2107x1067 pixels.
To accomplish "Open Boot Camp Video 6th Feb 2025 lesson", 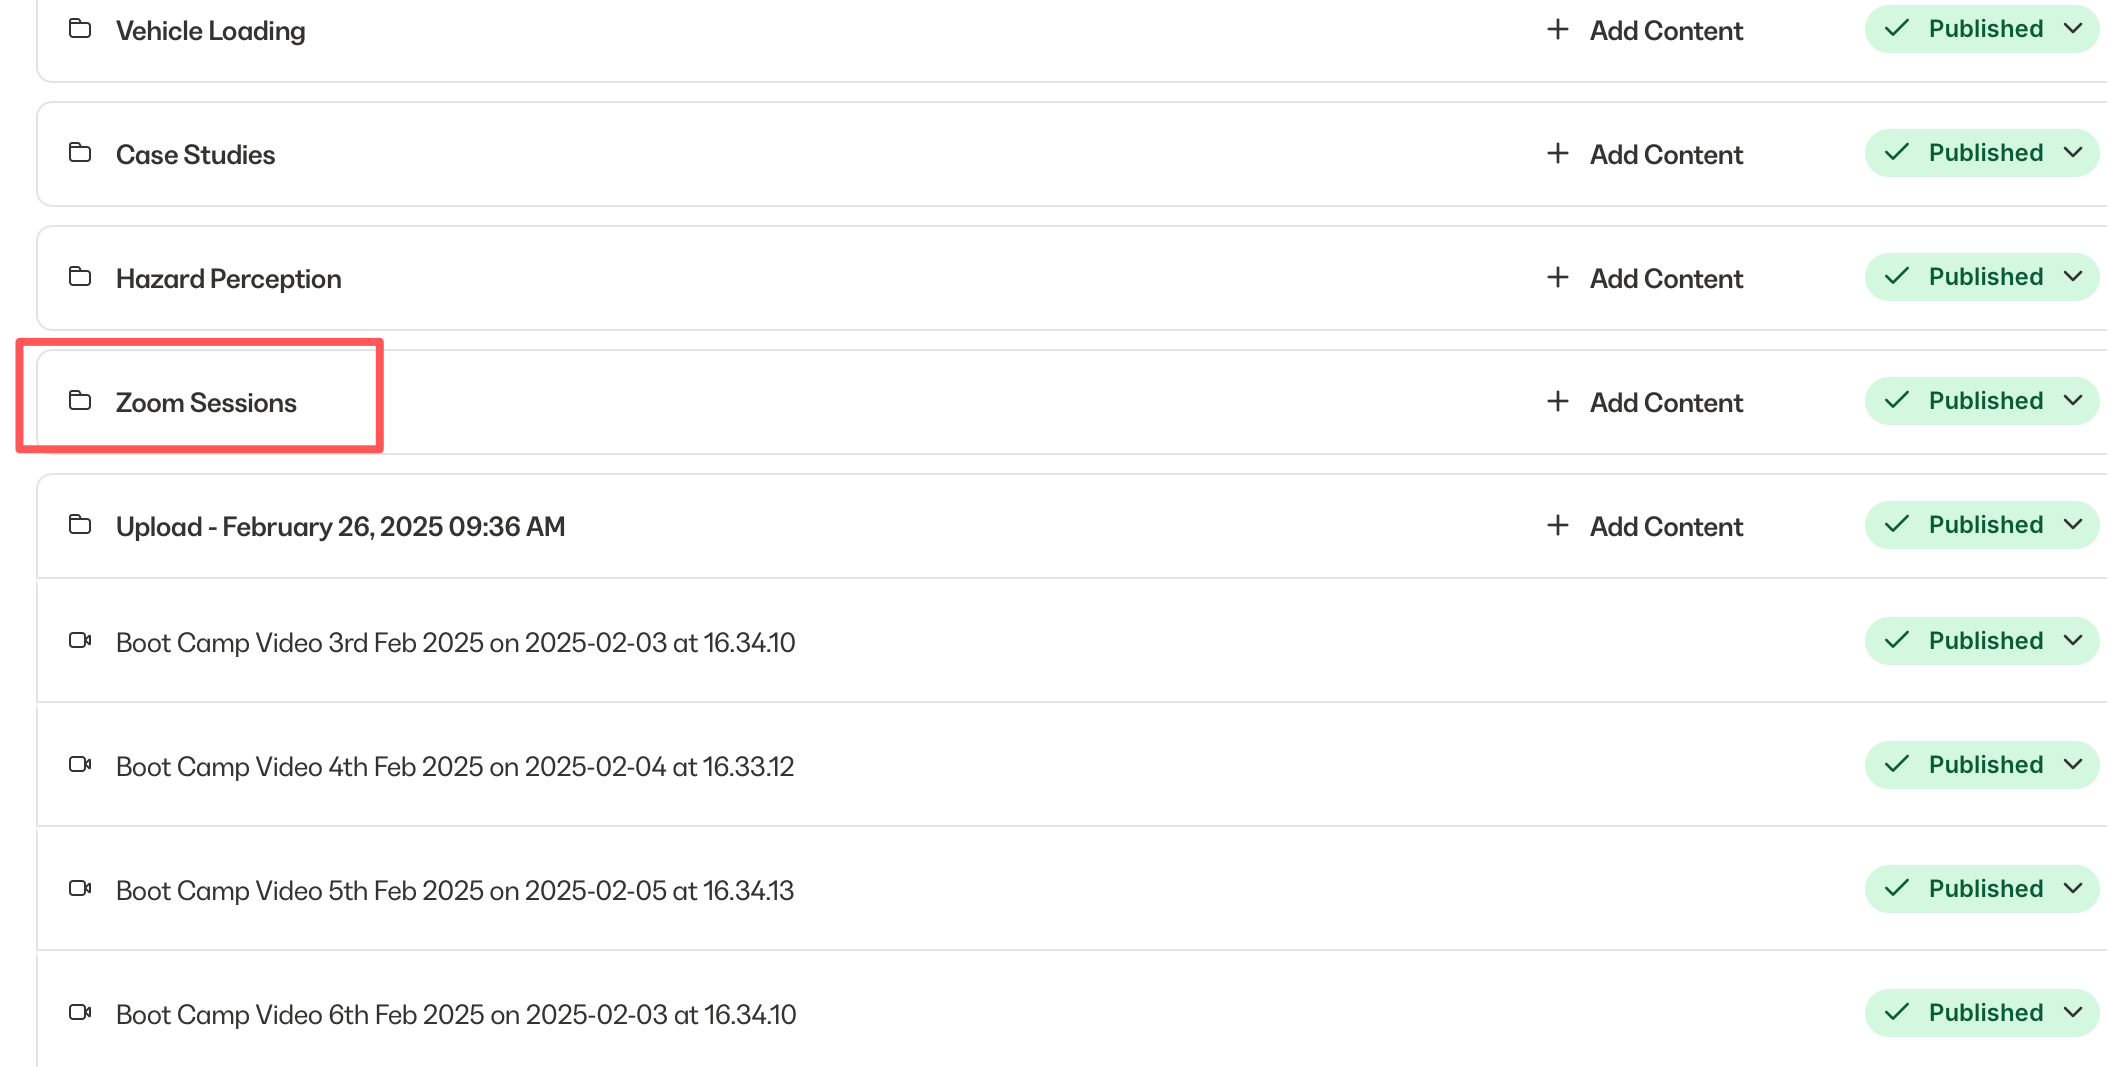I will coord(456,1015).
